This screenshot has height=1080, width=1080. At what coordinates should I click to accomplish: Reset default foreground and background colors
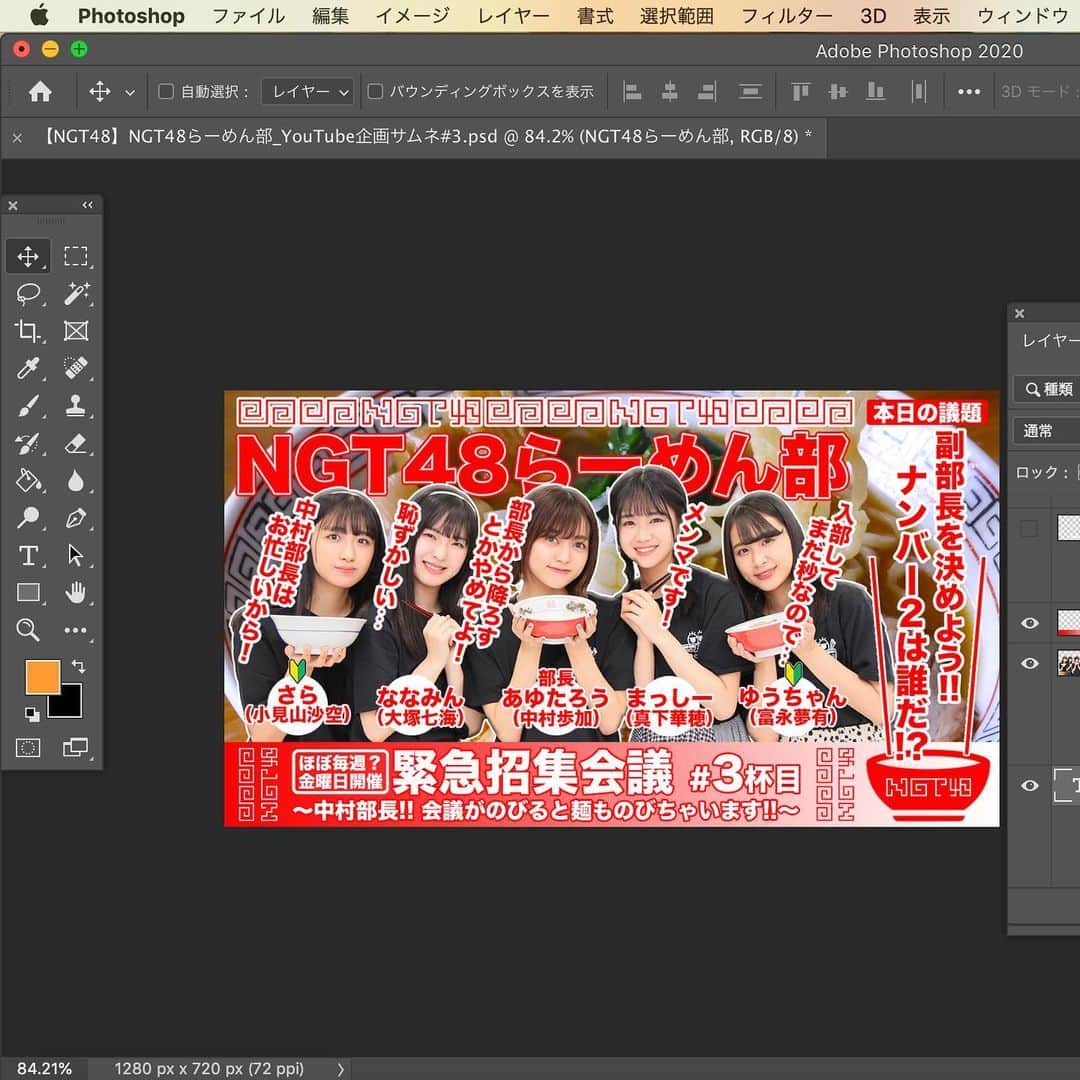click(x=32, y=714)
